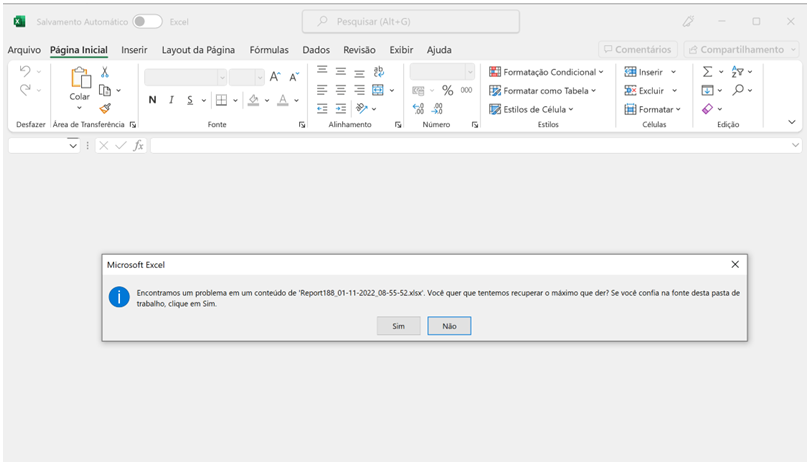This screenshot has width=810, height=462.
Task: Click the thousands separator 000 icon
Action: [466, 90]
